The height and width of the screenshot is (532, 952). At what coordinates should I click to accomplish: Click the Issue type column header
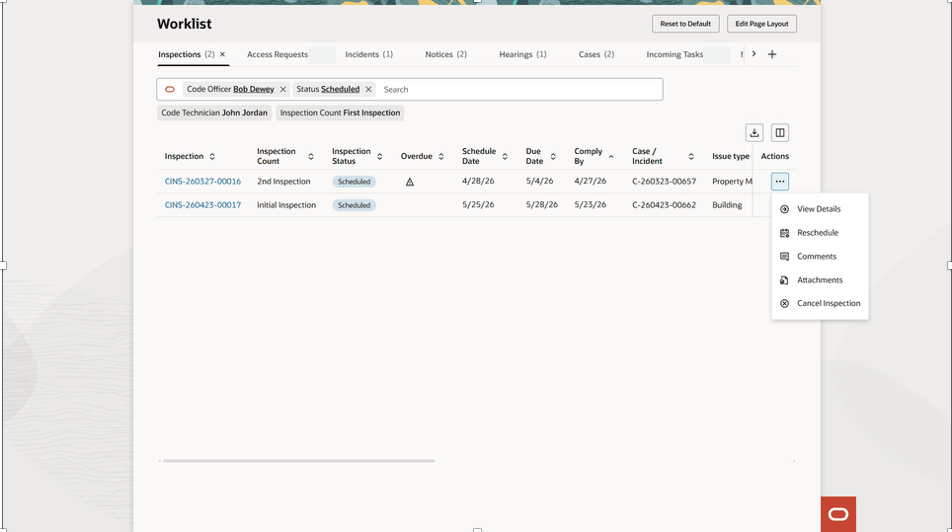tap(730, 156)
